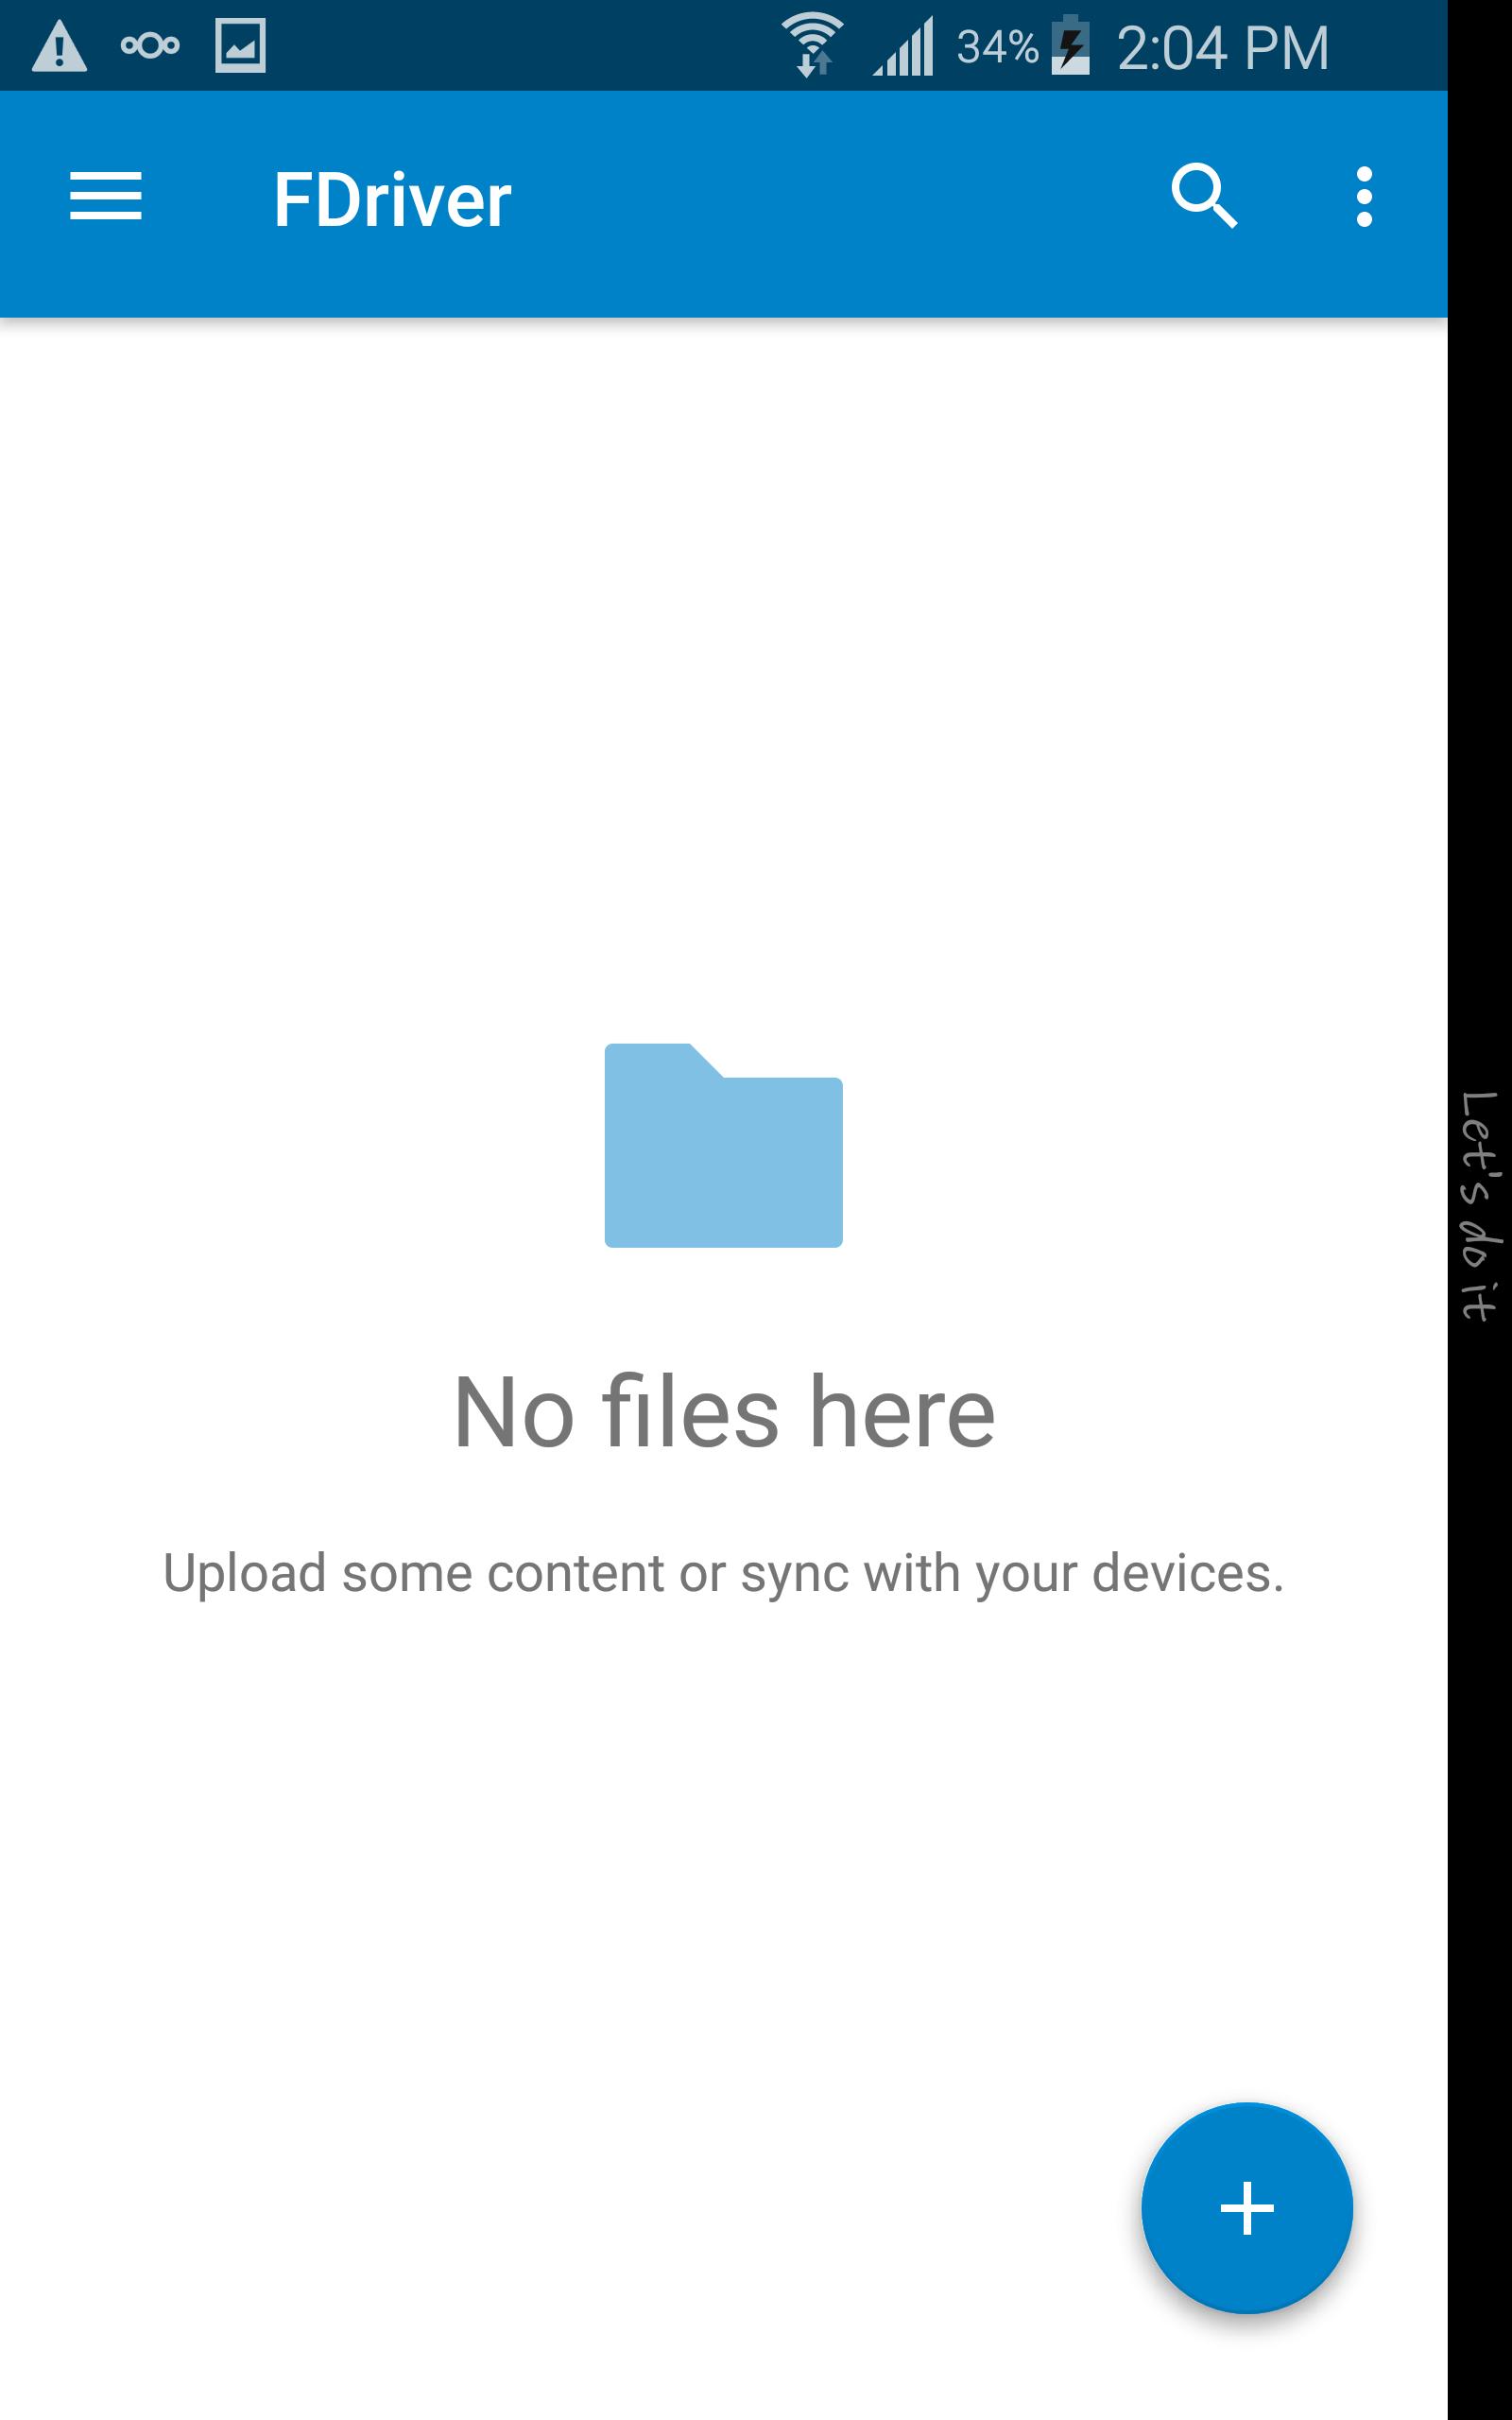Tap the cellular signal bars icon

(x=903, y=46)
